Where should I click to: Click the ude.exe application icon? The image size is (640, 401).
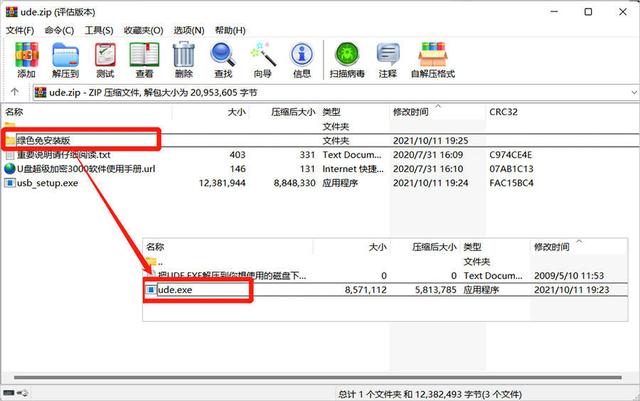[x=151, y=290]
